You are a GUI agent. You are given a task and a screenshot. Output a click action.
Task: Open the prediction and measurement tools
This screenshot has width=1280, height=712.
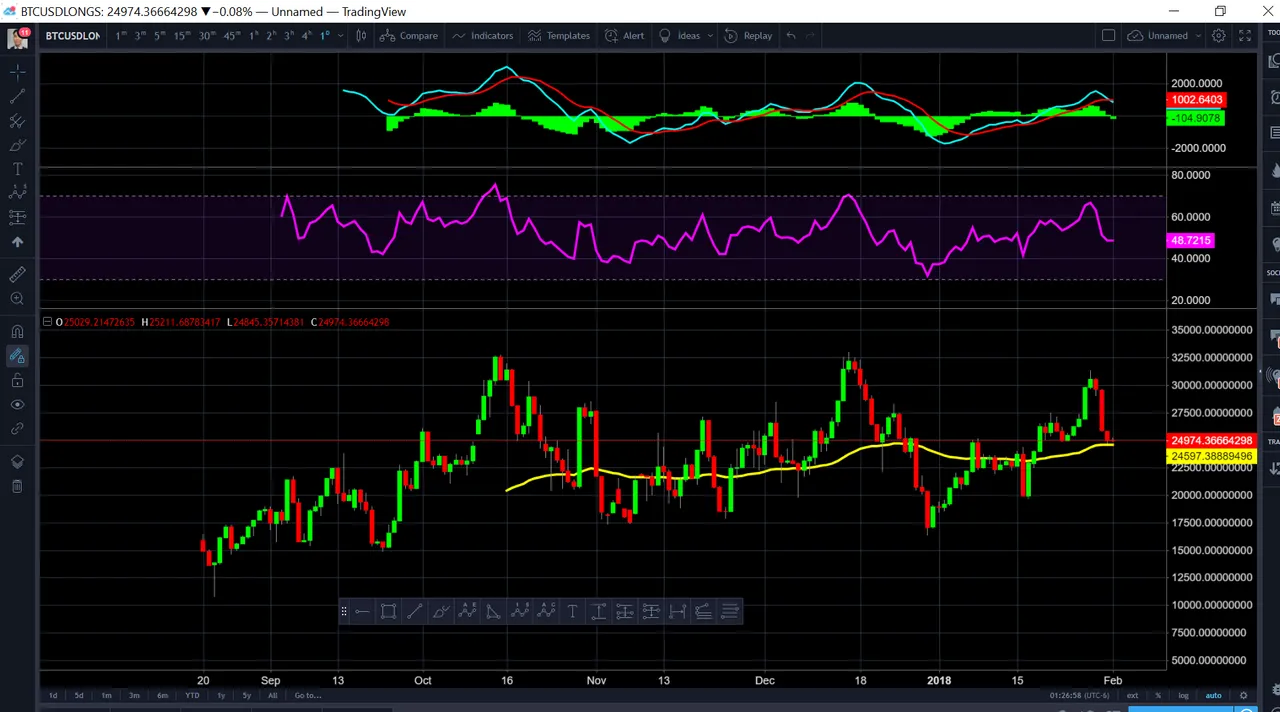coord(17,217)
